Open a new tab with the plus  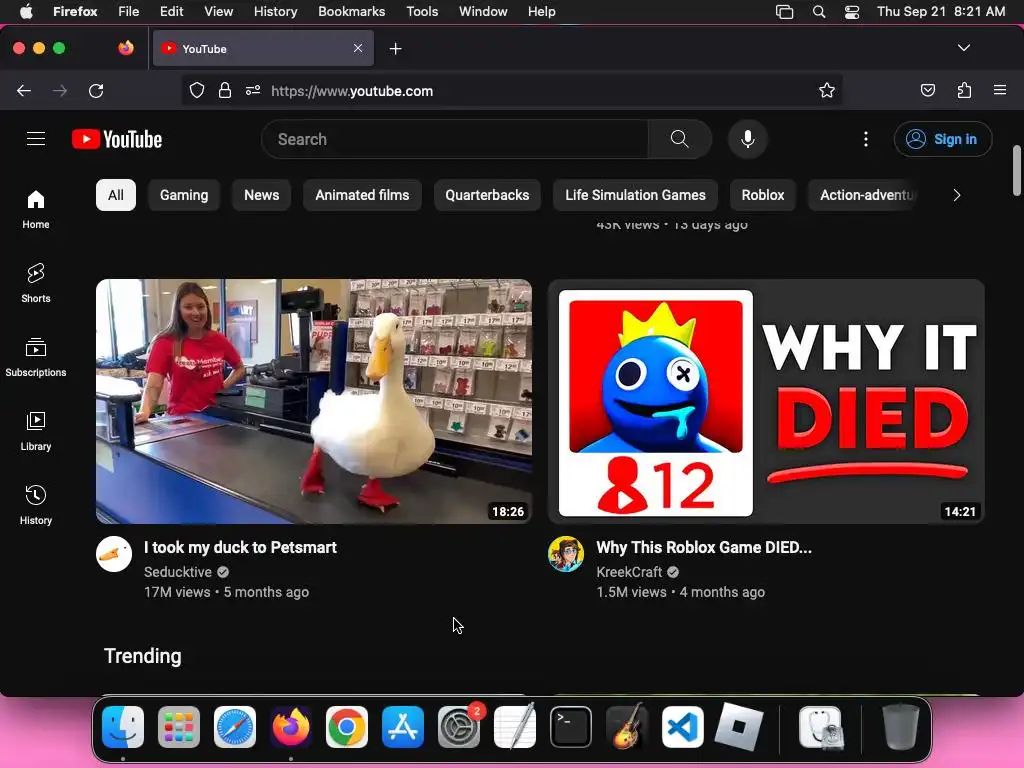395,49
